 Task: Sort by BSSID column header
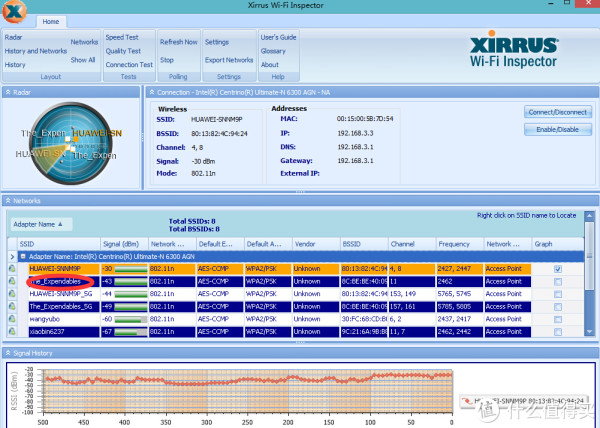(364, 244)
